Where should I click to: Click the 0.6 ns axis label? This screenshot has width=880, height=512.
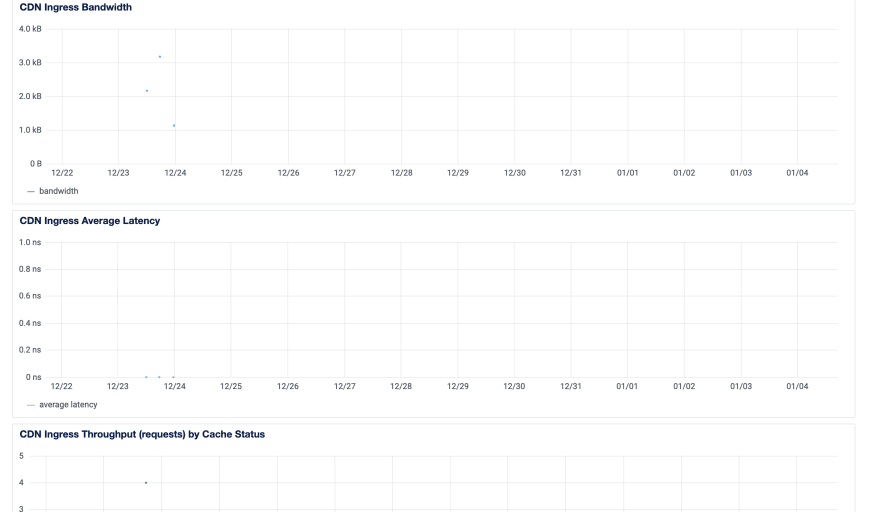click(x=30, y=296)
